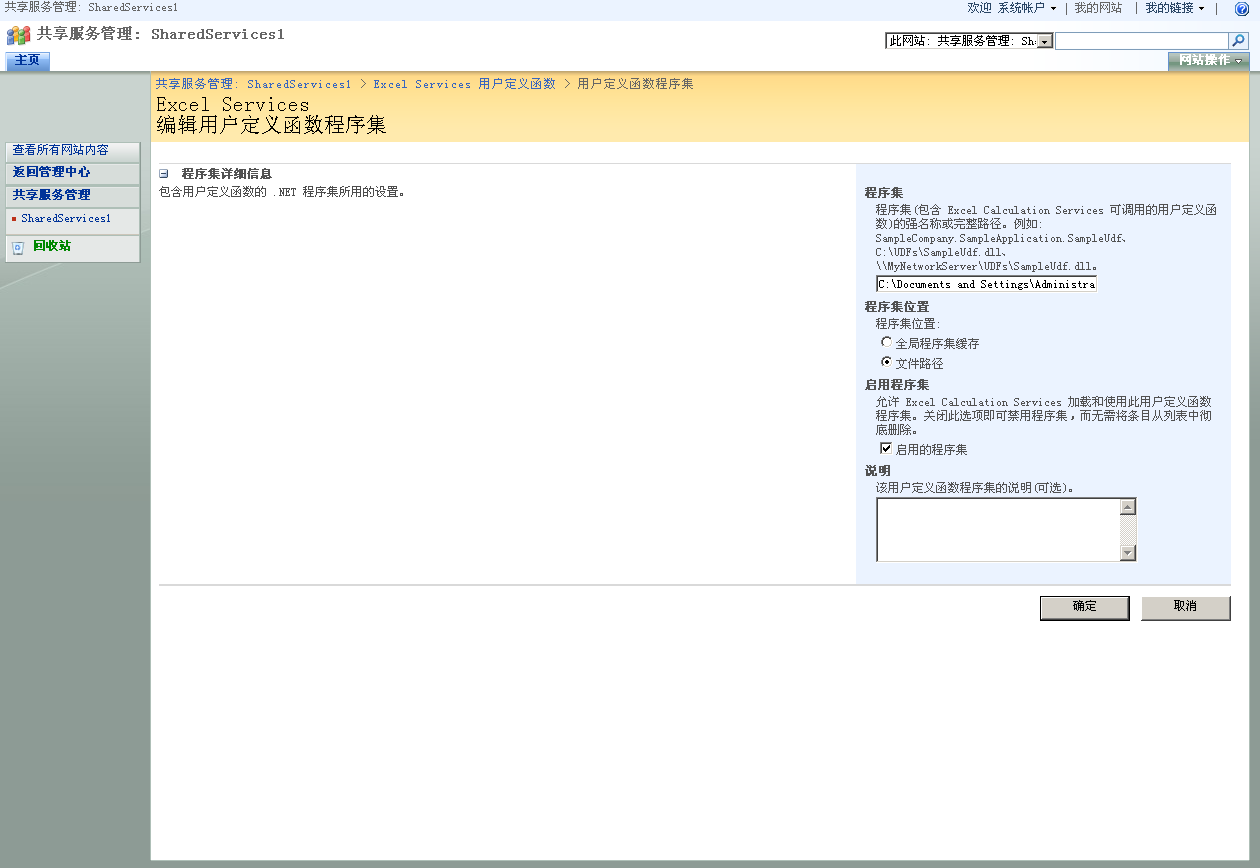
Task: Click the search text box
Action: [1142, 41]
